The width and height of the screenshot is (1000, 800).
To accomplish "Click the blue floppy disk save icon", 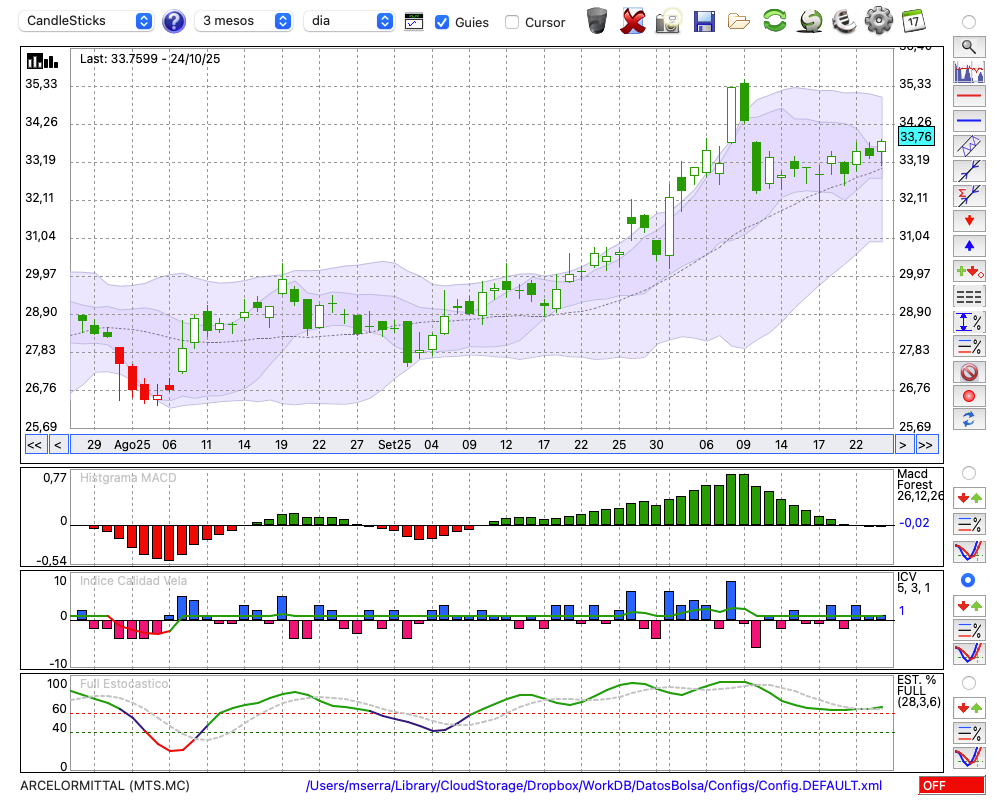I will coord(704,21).
